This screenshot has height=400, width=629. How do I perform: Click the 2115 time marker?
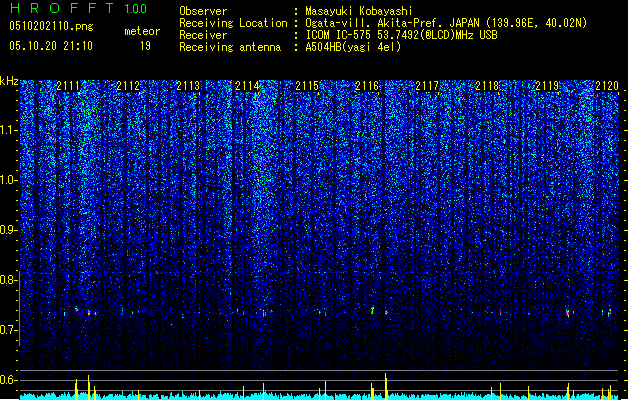coord(307,86)
